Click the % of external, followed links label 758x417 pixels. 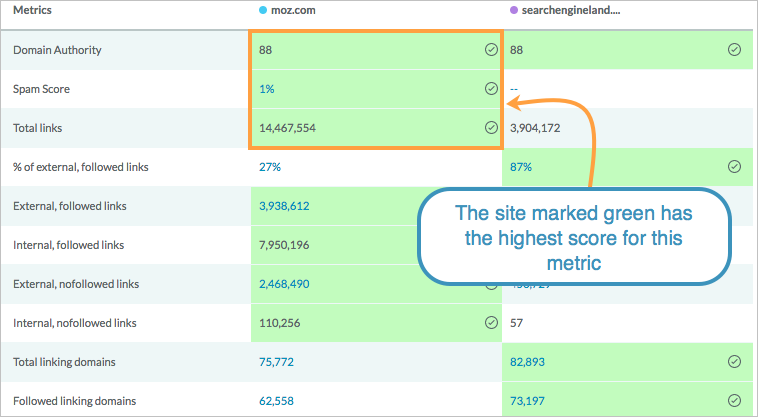(81, 167)
